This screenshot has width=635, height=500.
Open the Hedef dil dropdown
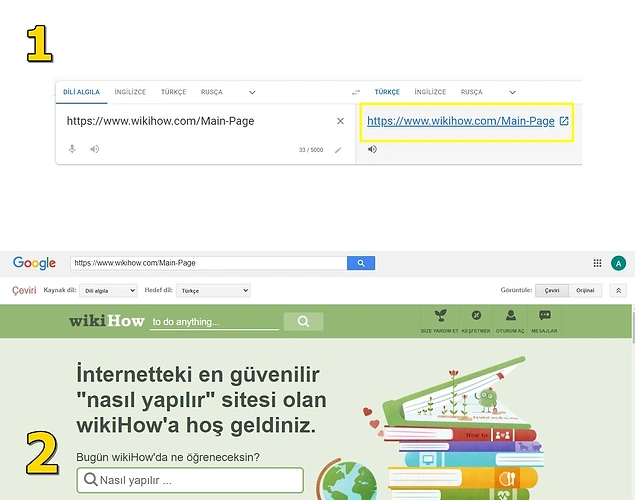point(213,290)
